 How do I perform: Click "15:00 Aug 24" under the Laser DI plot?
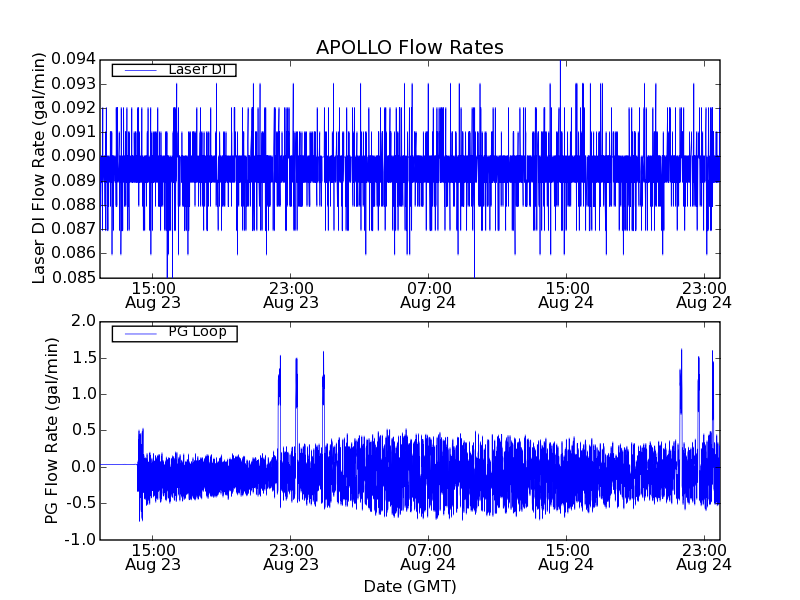pos(566,296)
